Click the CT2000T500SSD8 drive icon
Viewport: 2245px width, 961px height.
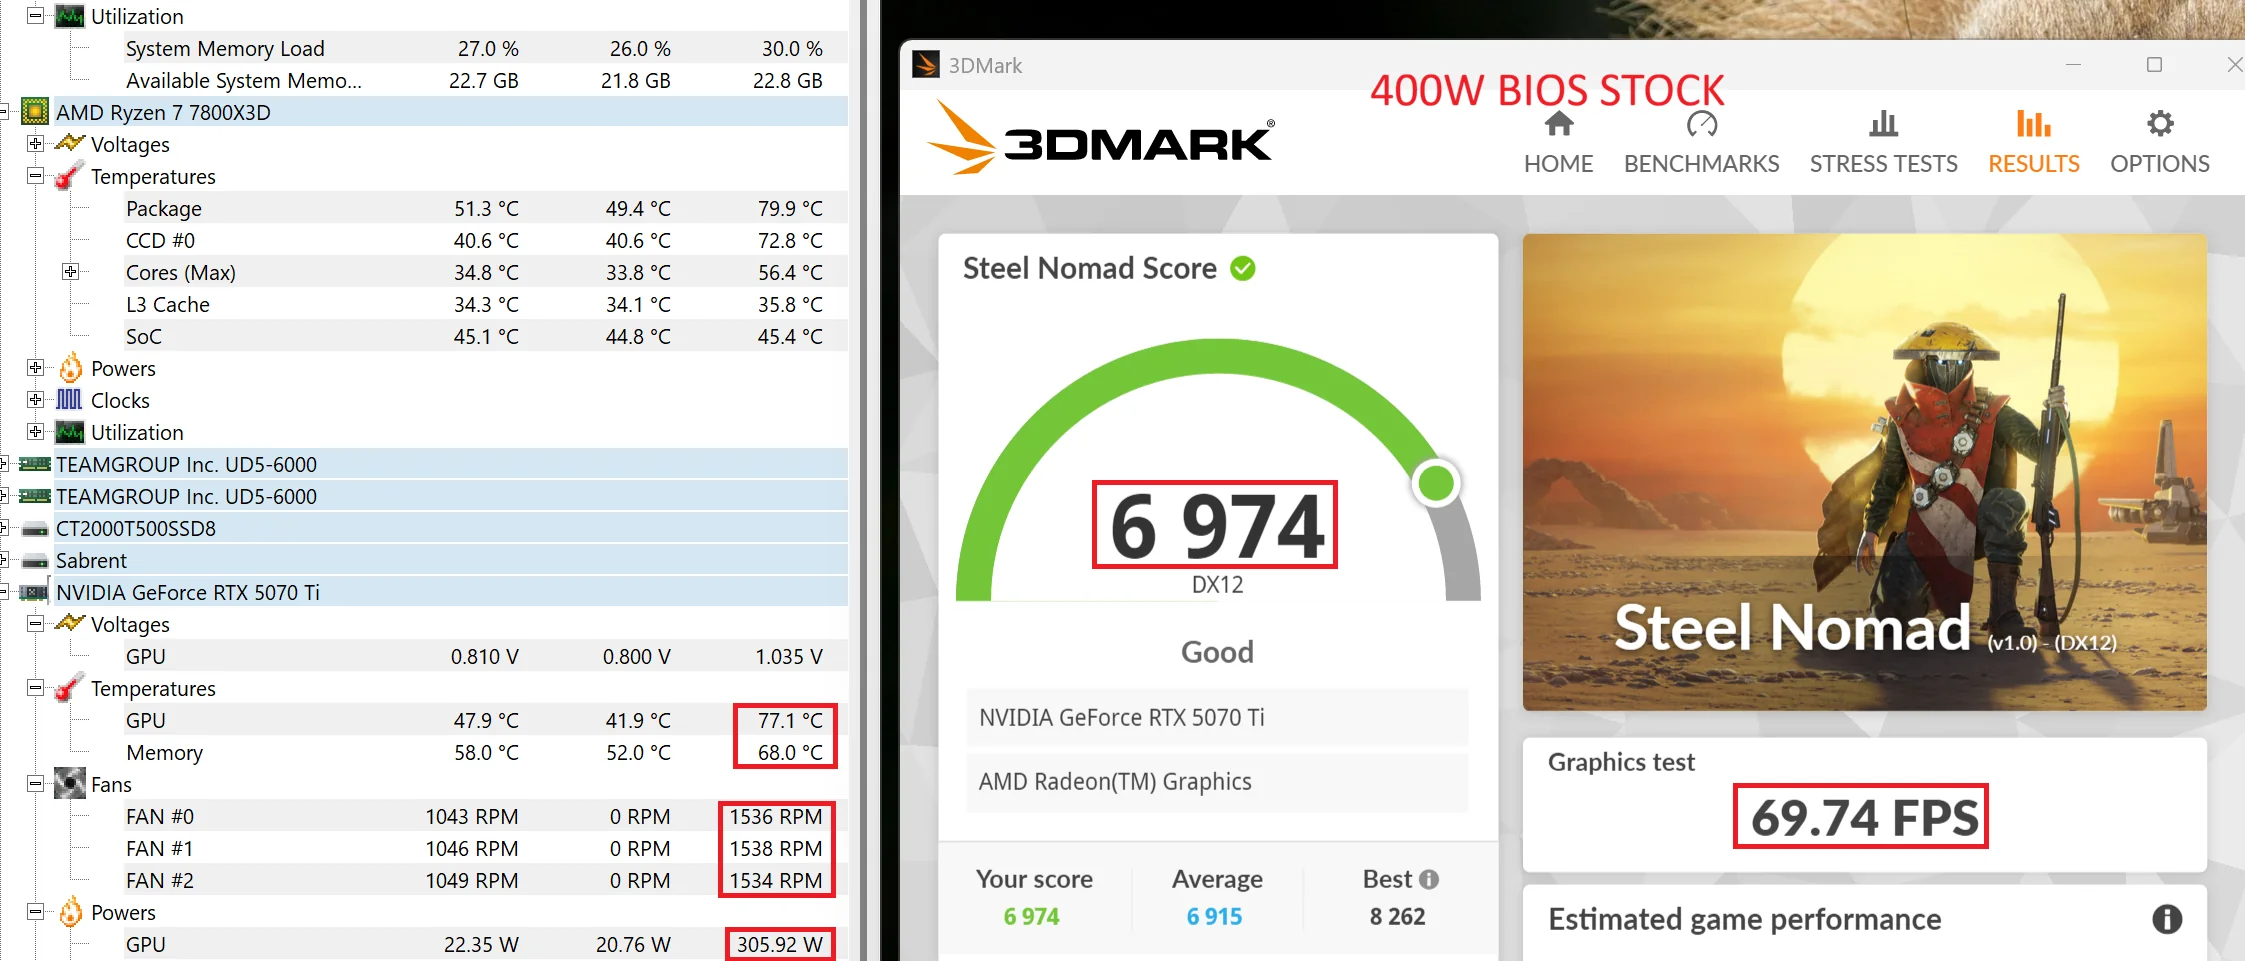[x=35, y=528]
